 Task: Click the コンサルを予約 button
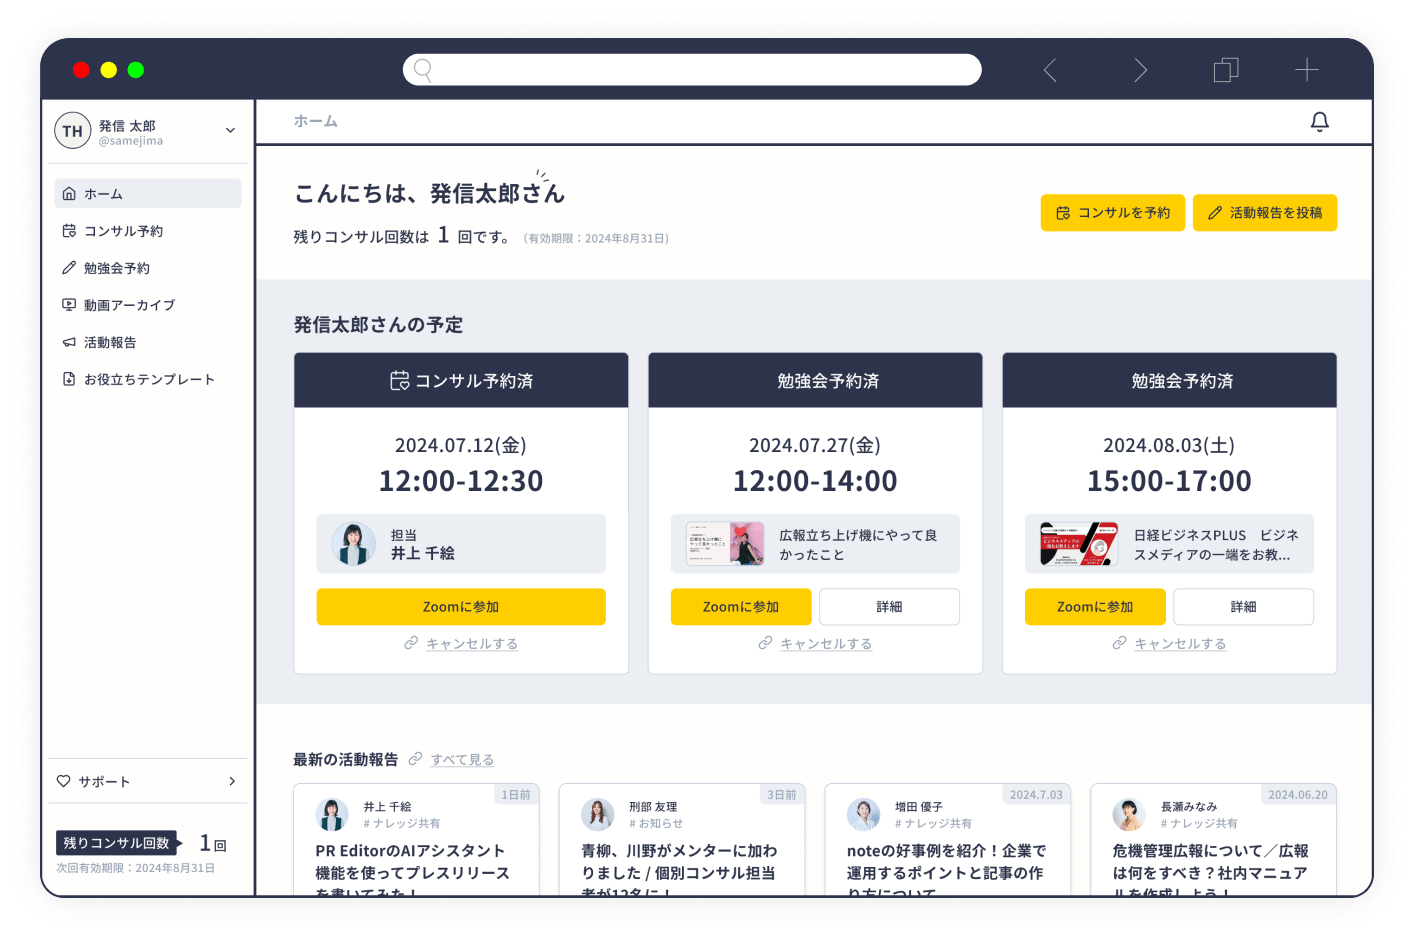pyautogui.click(x=1113, y=213)
